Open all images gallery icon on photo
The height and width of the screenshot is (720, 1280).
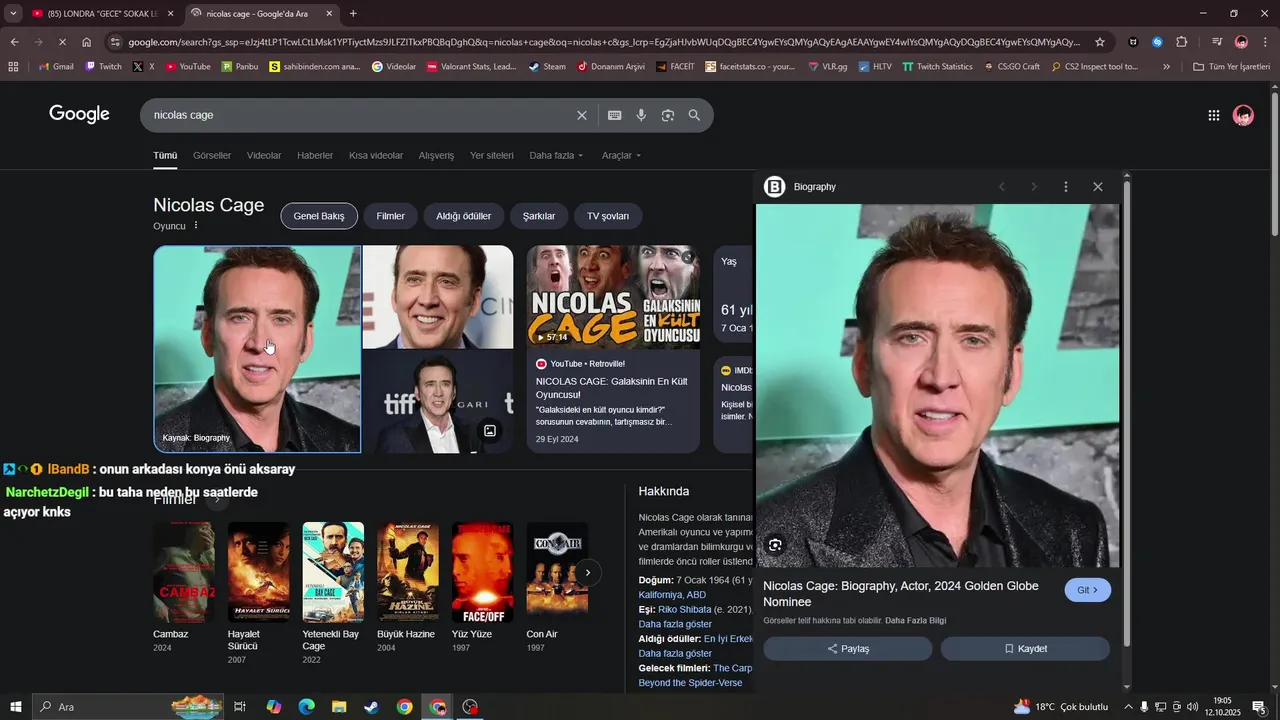(490, 431)
